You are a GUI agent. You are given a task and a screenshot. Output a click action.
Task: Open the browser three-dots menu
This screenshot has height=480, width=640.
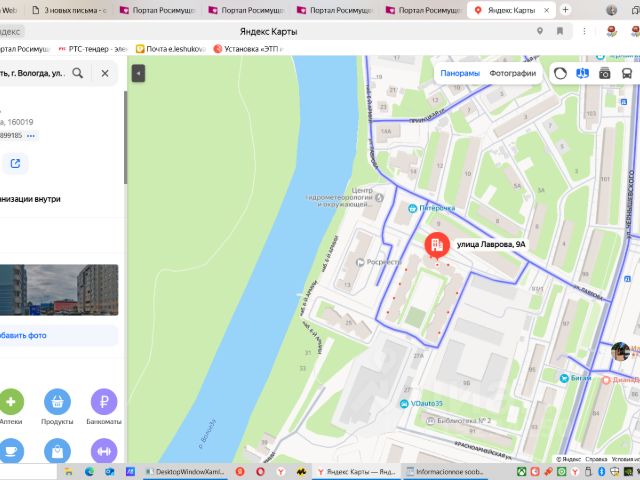pyautogui.click(x=584, y=31)
